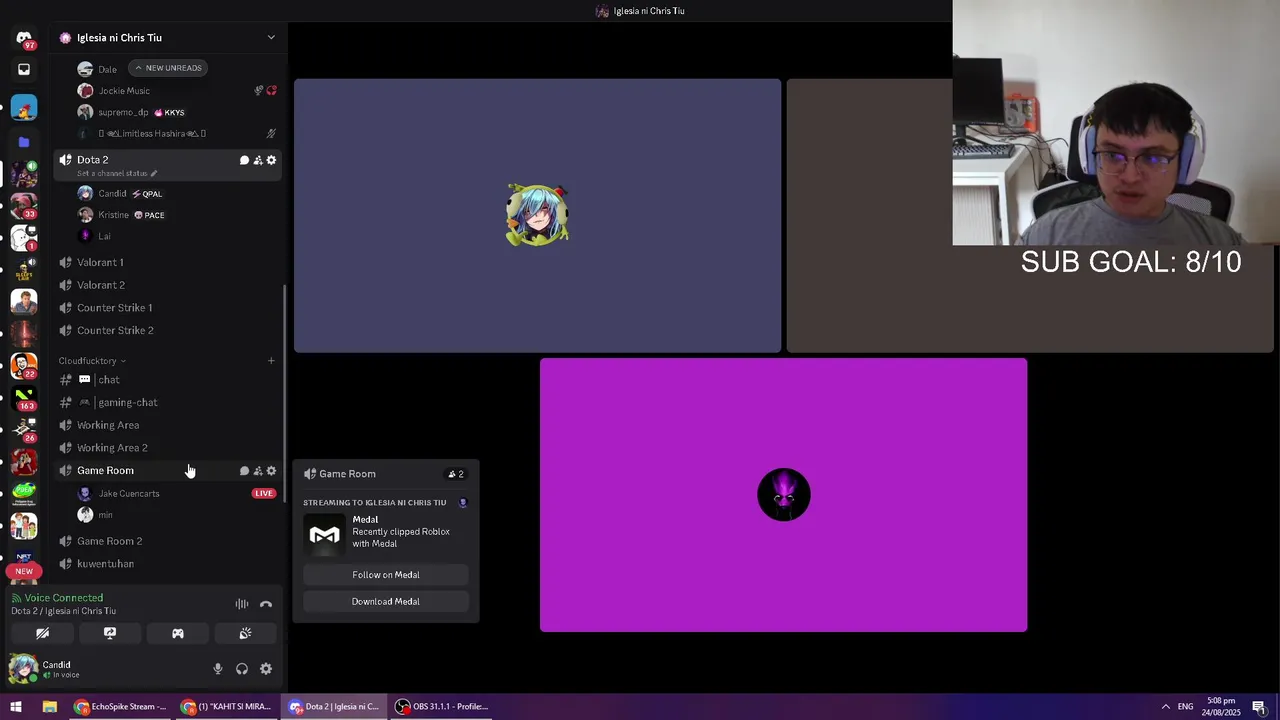Deafen with headphones icon
1280x720 pixels.
(x=242, y=669)
